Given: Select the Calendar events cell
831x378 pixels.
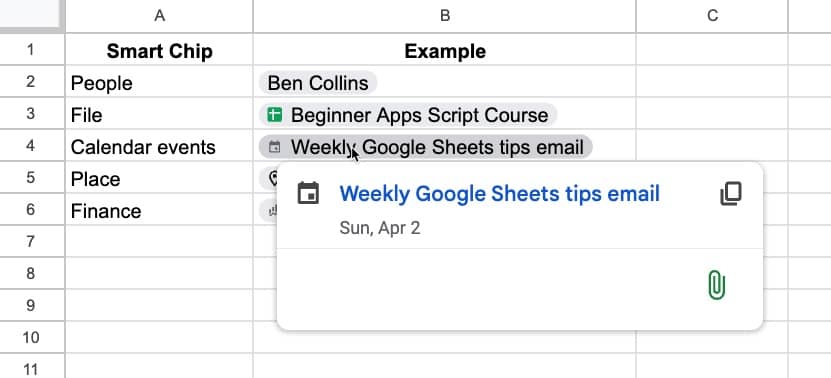Looking at the screenshot, I should tap(159, 147).
